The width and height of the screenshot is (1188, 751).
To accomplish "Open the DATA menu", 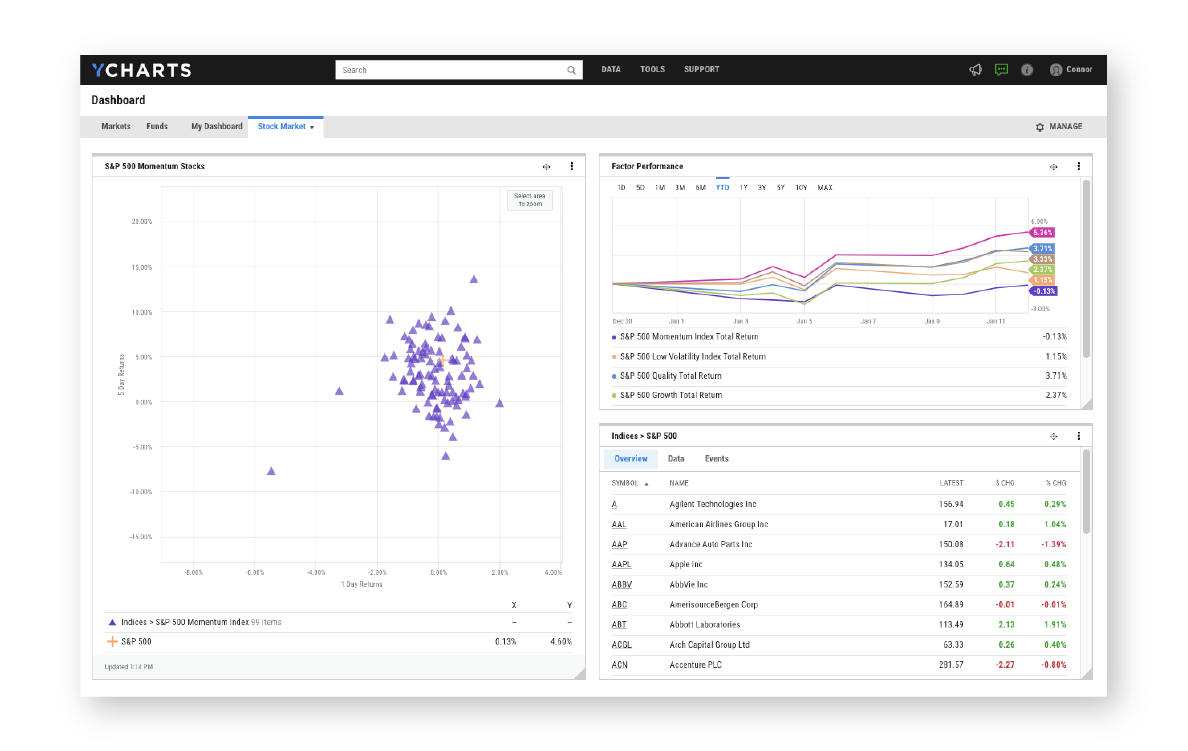I will [611, 69].
